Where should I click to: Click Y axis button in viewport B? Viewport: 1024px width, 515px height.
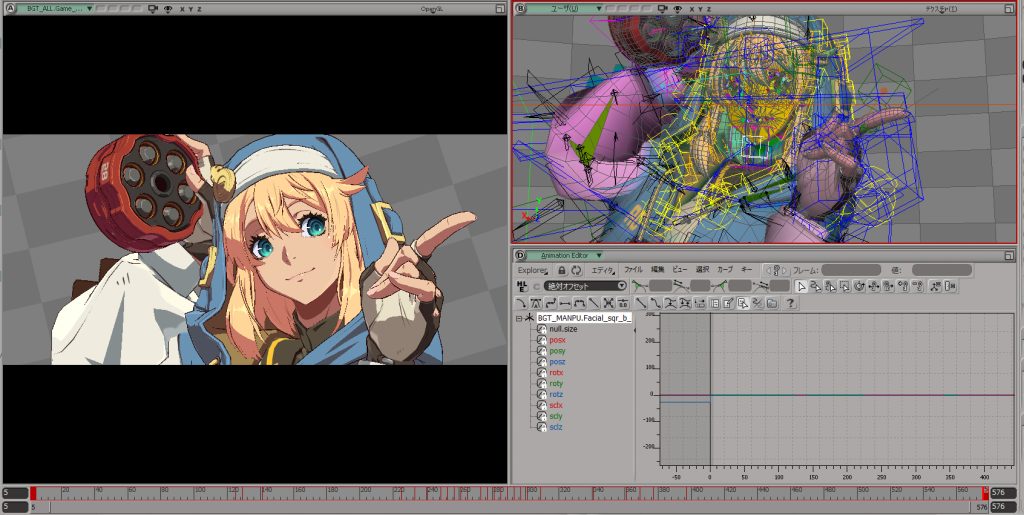(x=700, y=9)
